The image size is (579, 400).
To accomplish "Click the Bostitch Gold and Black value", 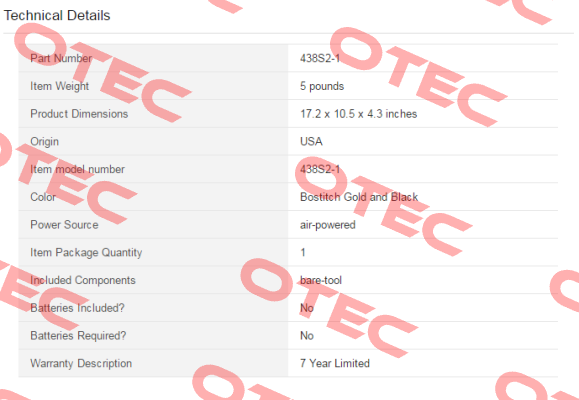I will (359, 197).
